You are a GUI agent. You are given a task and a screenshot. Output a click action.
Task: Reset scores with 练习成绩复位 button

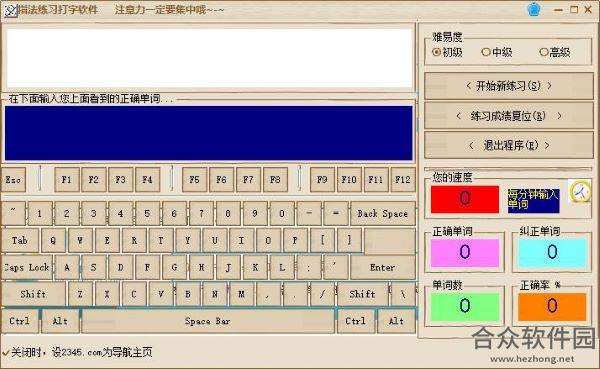pyautogui.click(x=509, y=116)
